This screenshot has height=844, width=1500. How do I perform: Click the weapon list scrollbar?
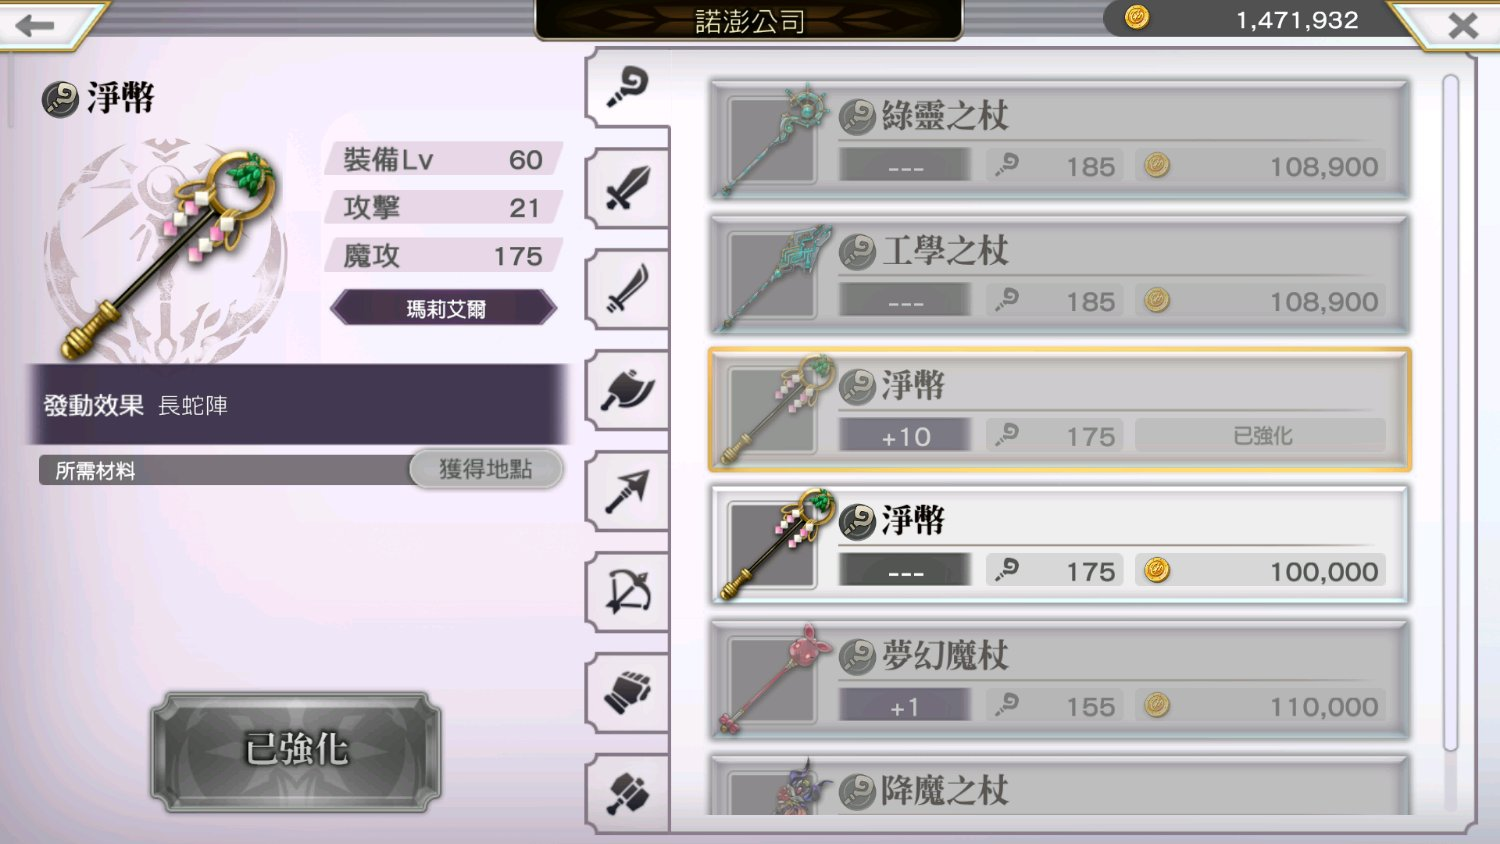click(x=1450, y=413)
